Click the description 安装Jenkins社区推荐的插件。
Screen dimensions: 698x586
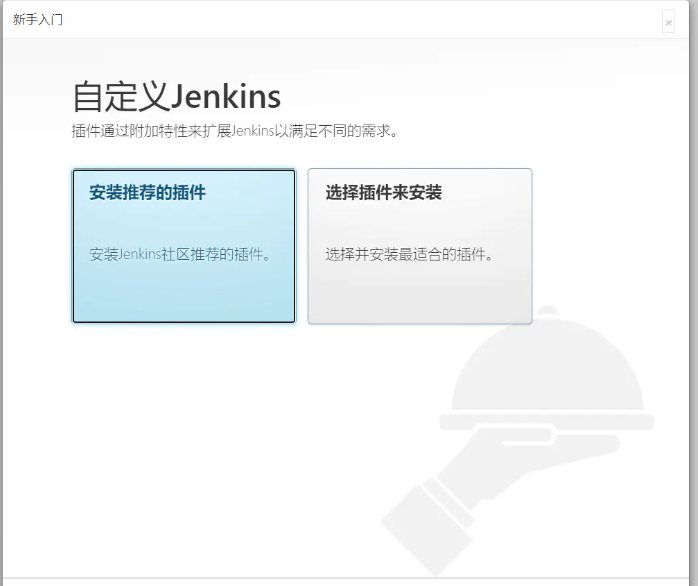click(x=180, y=254)
